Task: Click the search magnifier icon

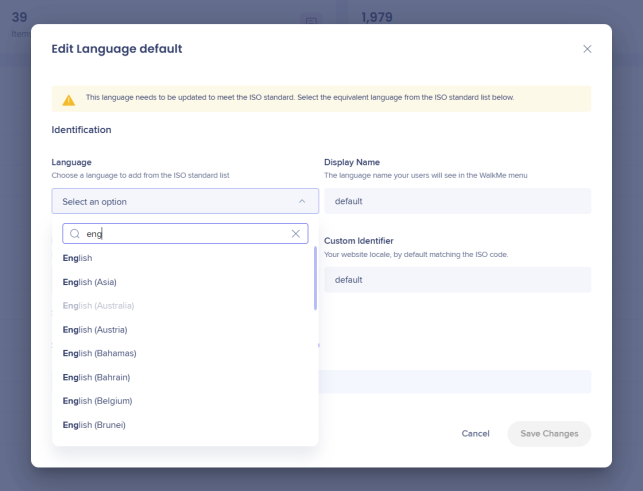Action: coord(75,234)
